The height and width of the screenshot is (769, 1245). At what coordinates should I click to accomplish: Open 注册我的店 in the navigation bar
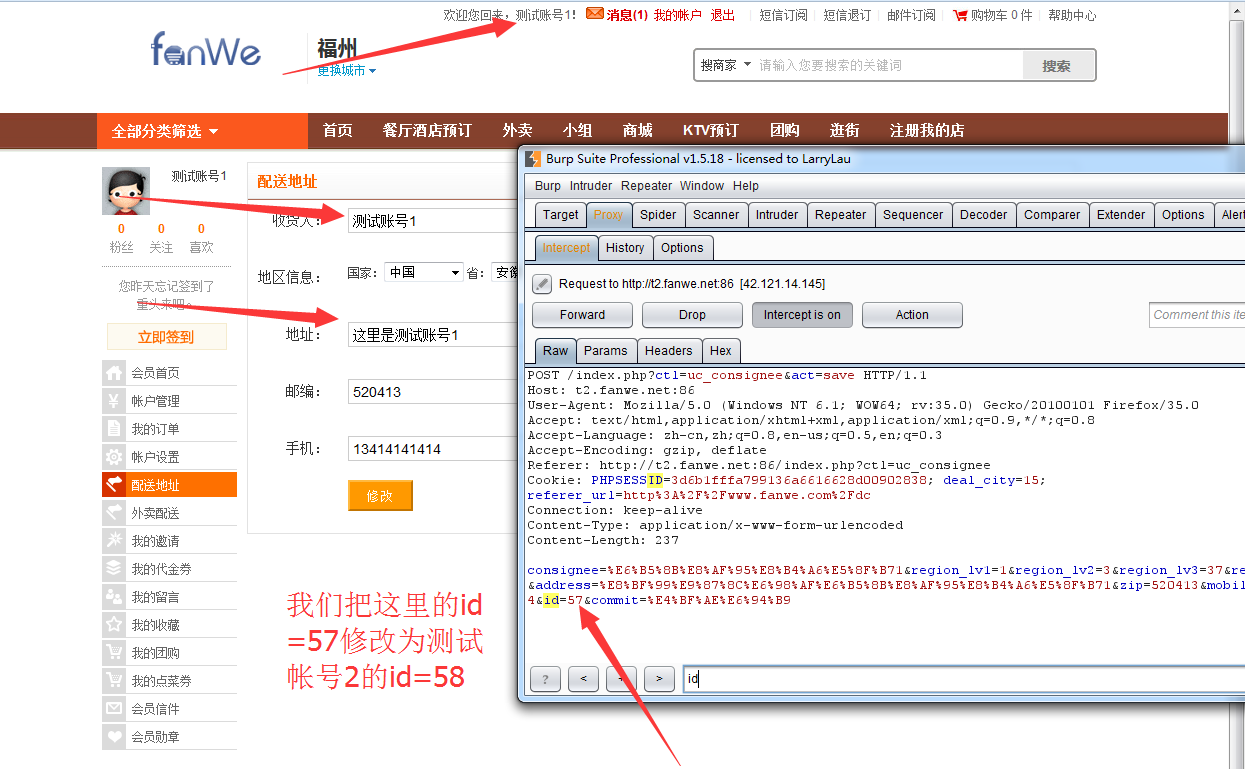click(x=927, y=131)
